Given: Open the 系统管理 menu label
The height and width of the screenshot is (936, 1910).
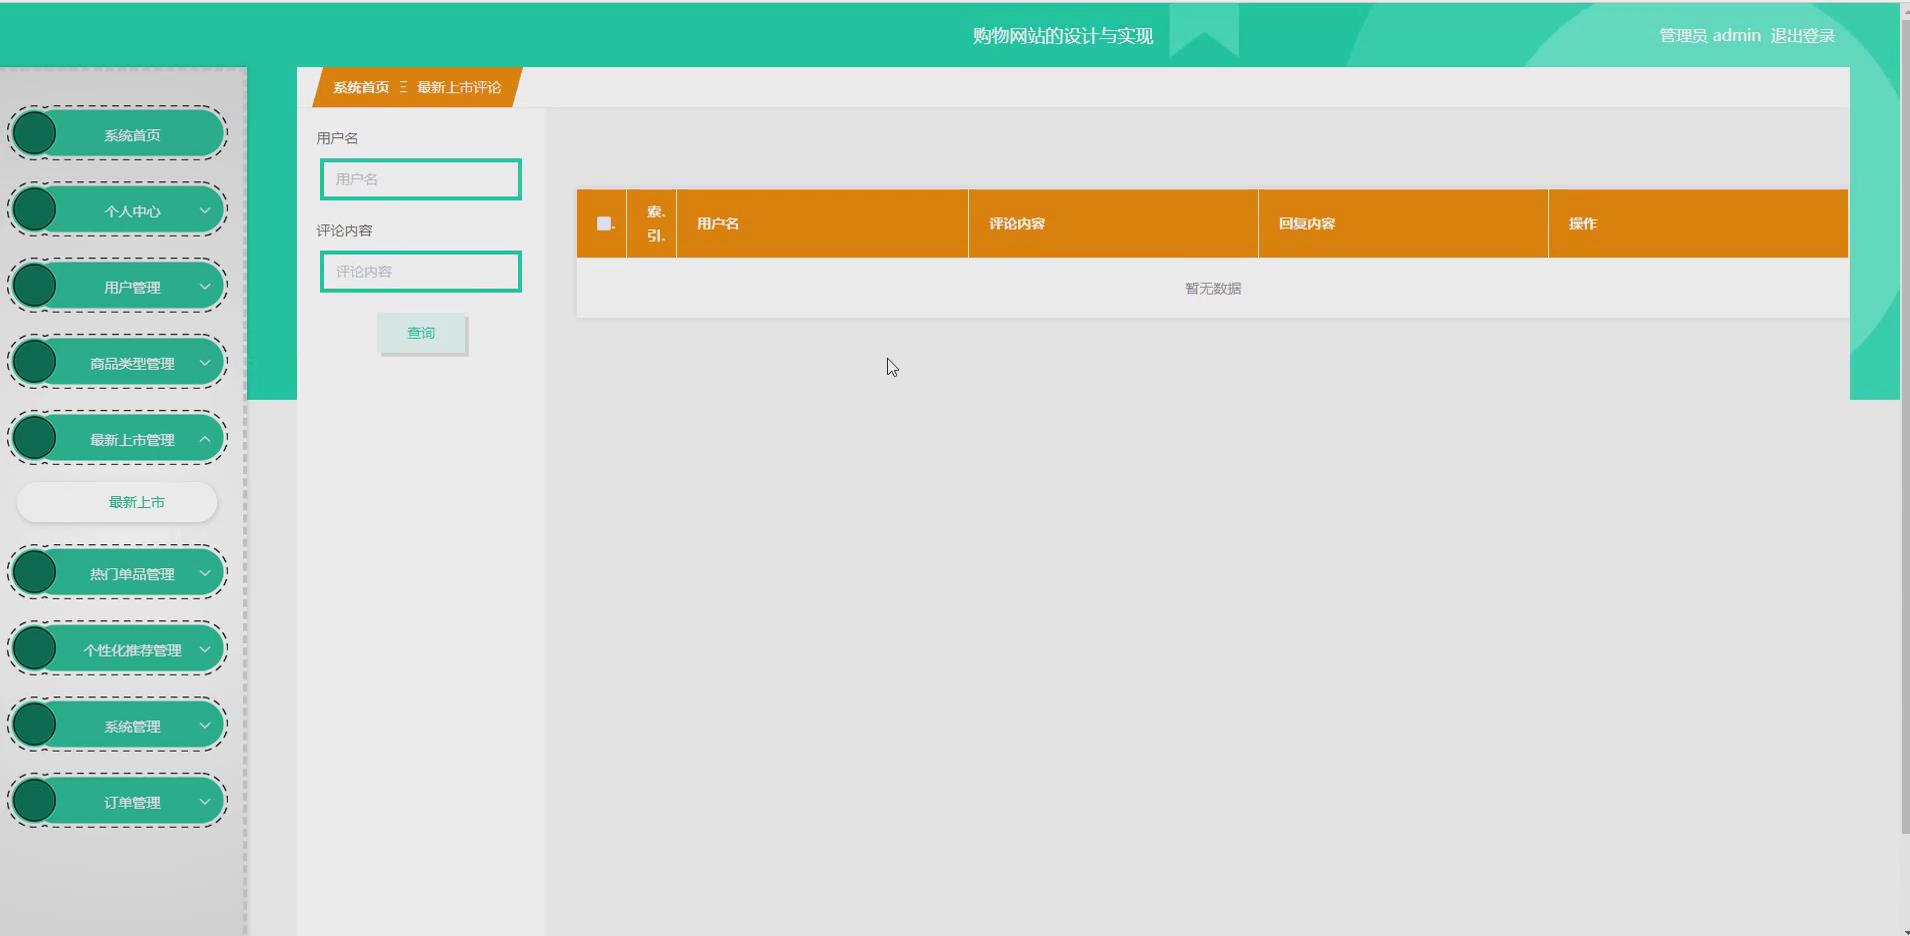Looking at the screenshot, I should [132, 726].
